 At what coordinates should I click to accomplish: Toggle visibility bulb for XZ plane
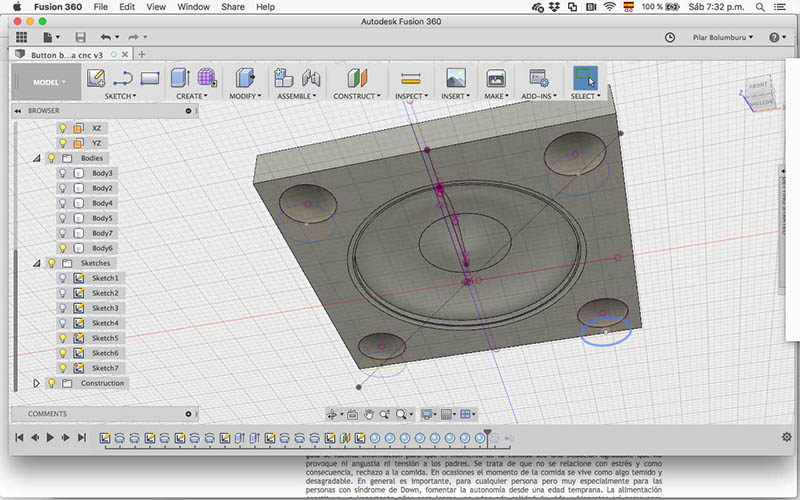63,128
